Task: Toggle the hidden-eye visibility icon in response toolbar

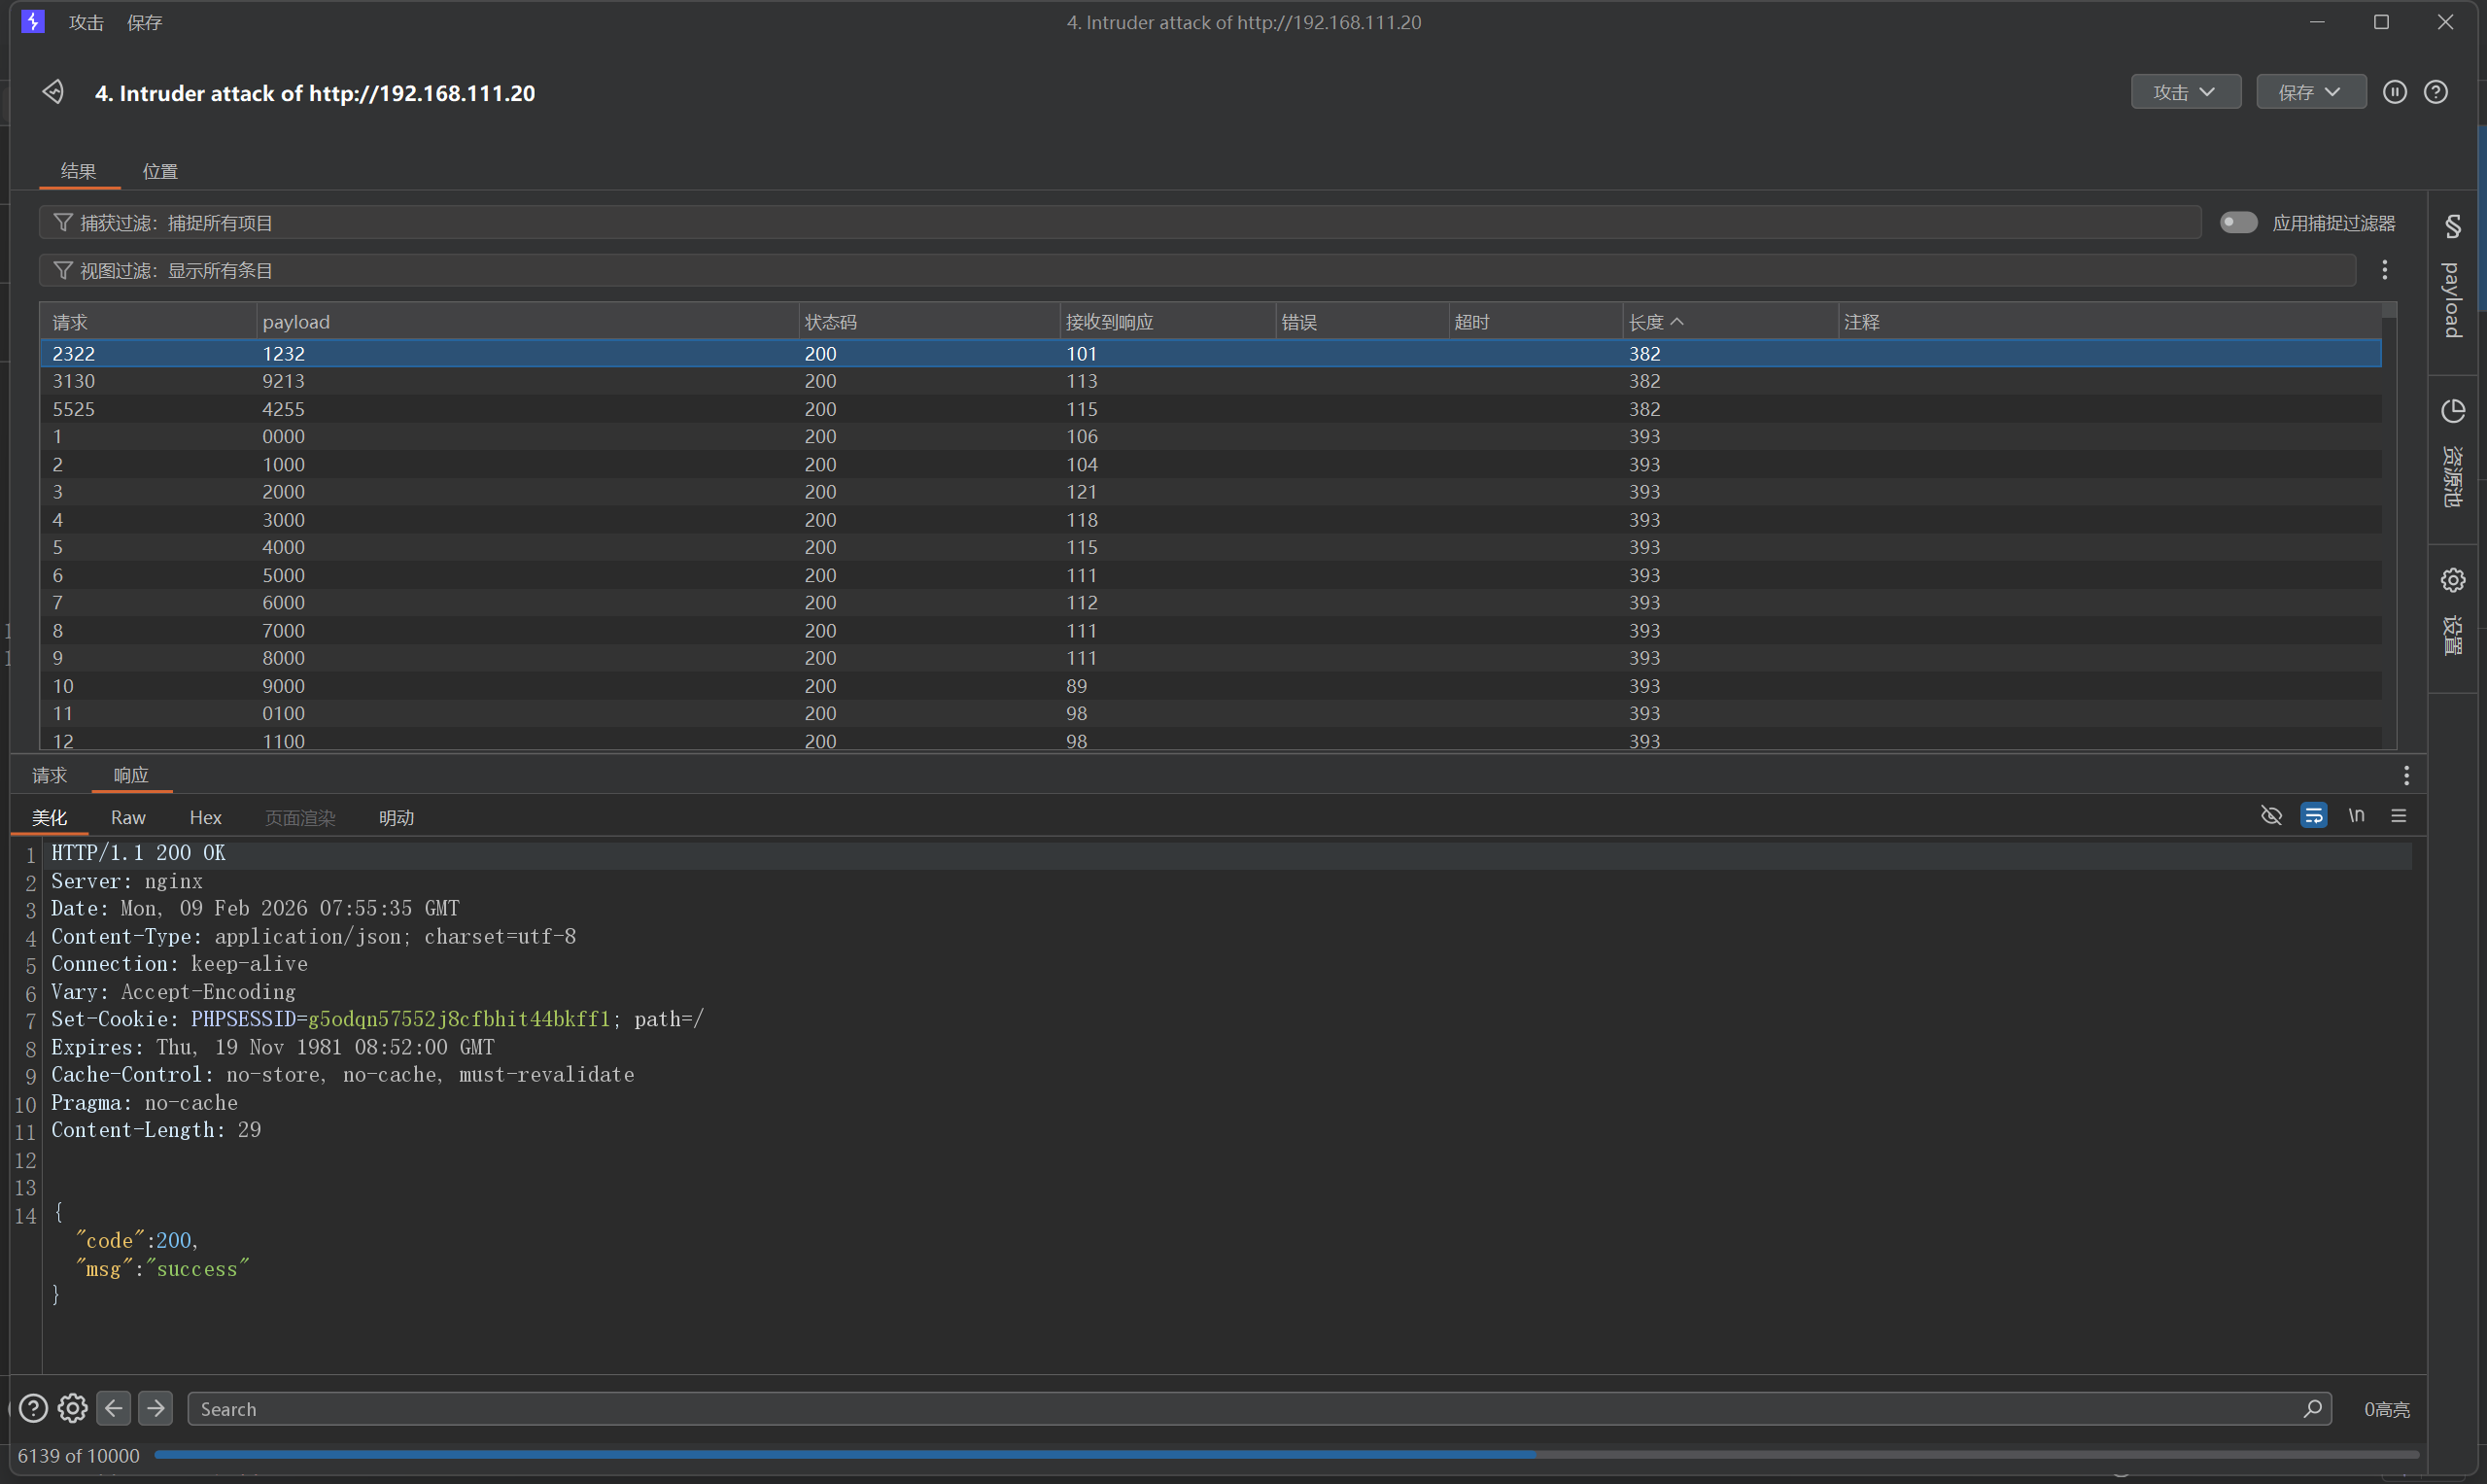Action: click(2271, 816)
